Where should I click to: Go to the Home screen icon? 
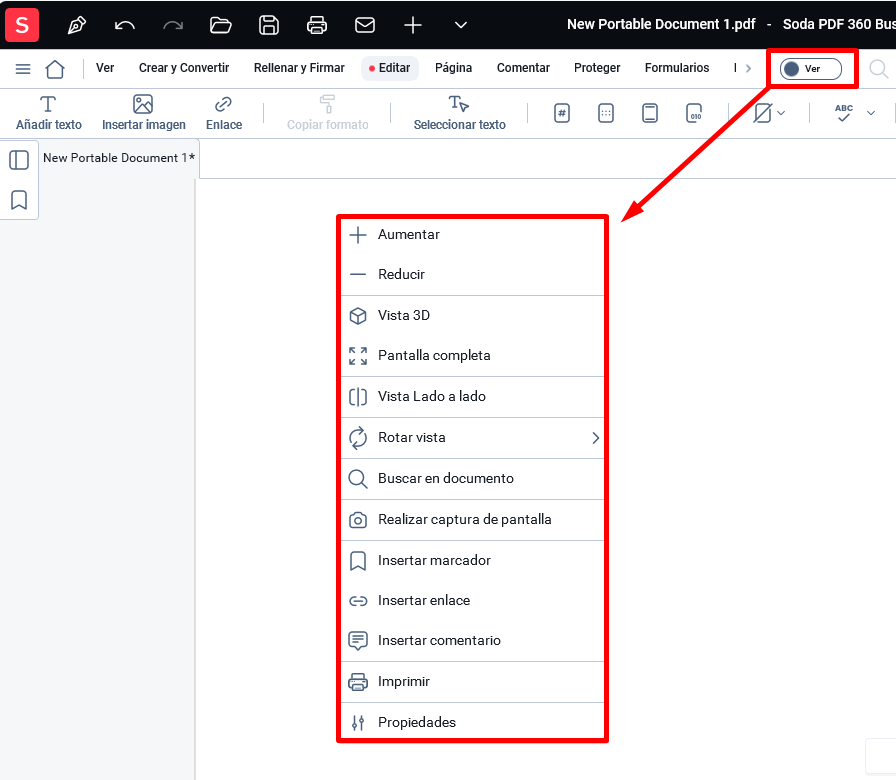pyautogui.click(x=55, y=69)
